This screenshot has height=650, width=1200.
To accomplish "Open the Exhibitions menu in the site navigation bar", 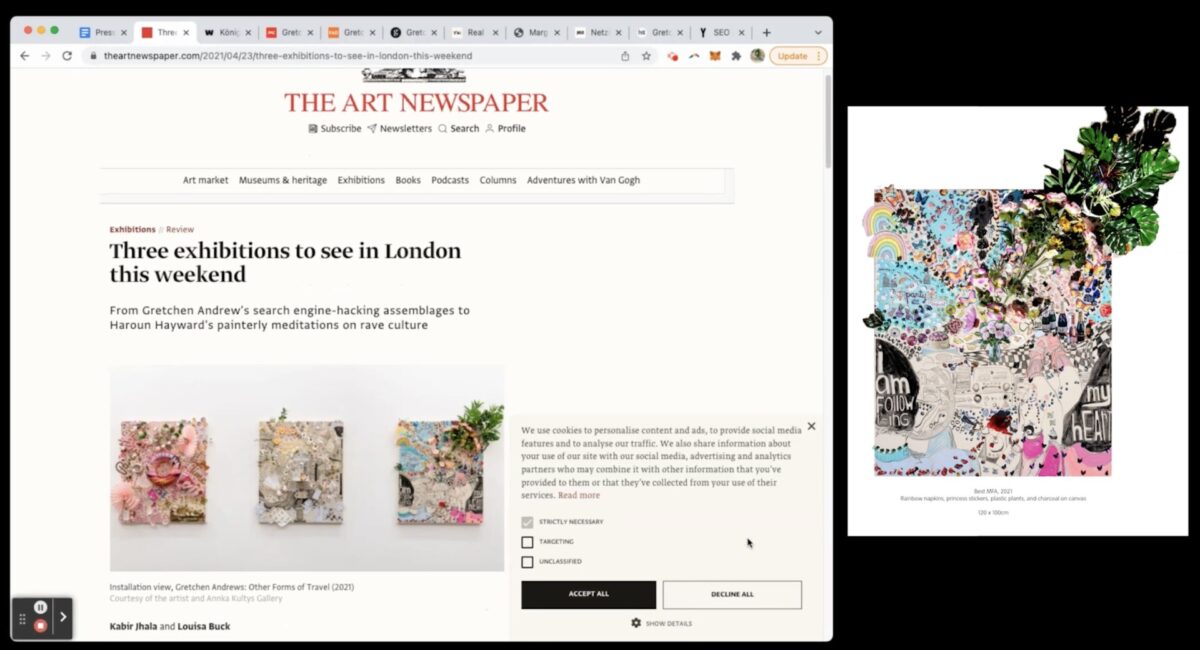I will point(361,180).
